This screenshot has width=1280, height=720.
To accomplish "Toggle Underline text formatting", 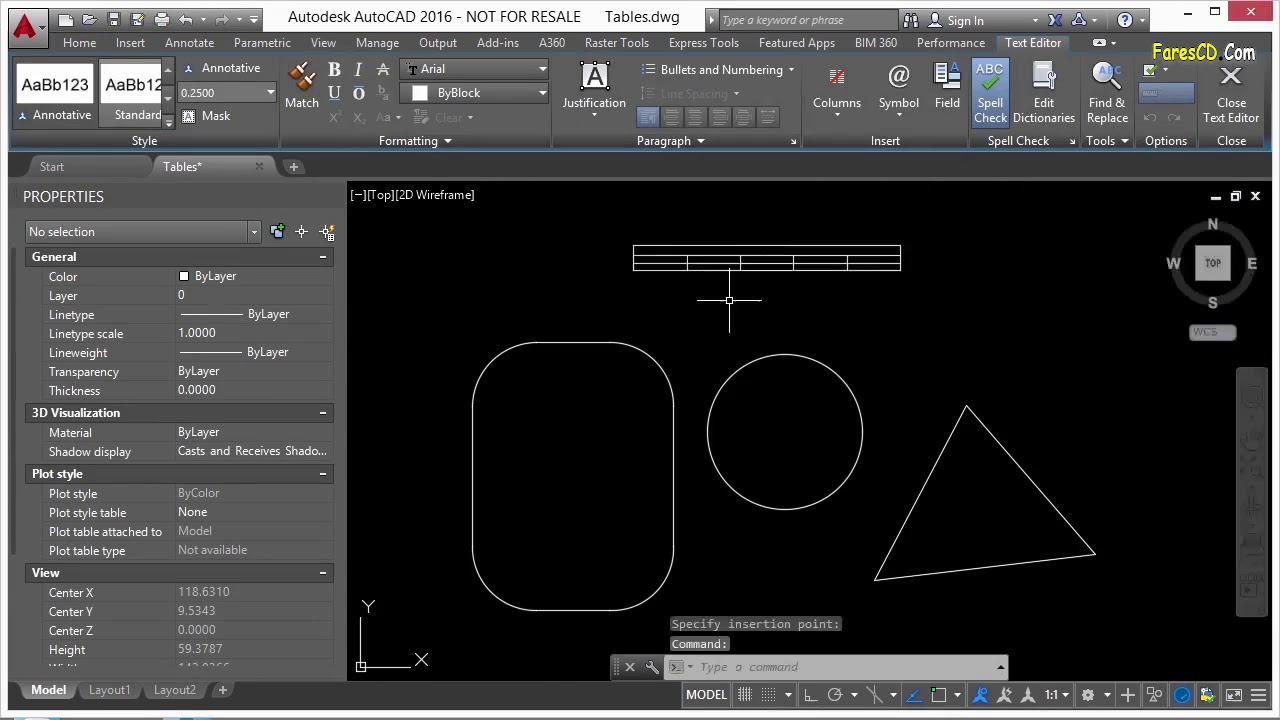I will pyautogui.click(x=334, y=93).
